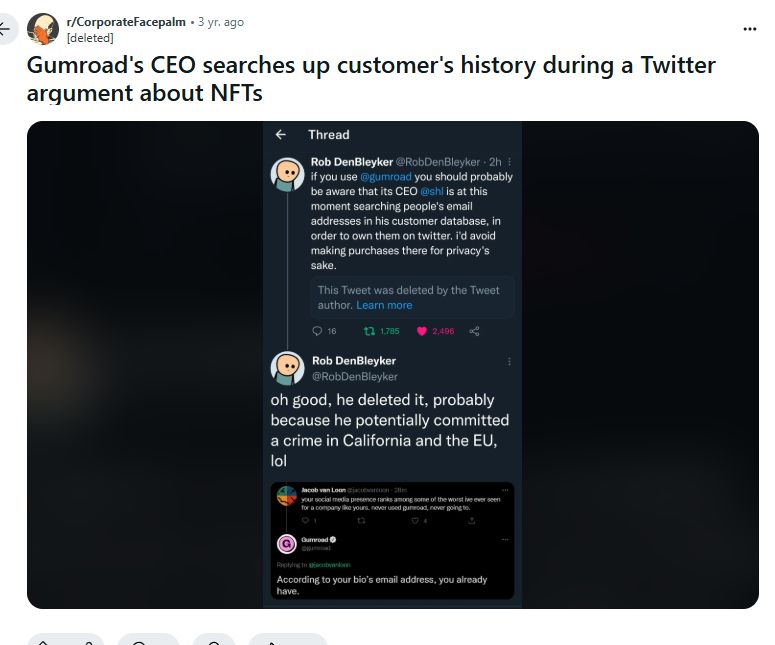Open the r/CorporateFacepalm subreddit link

tap(125, 22)
